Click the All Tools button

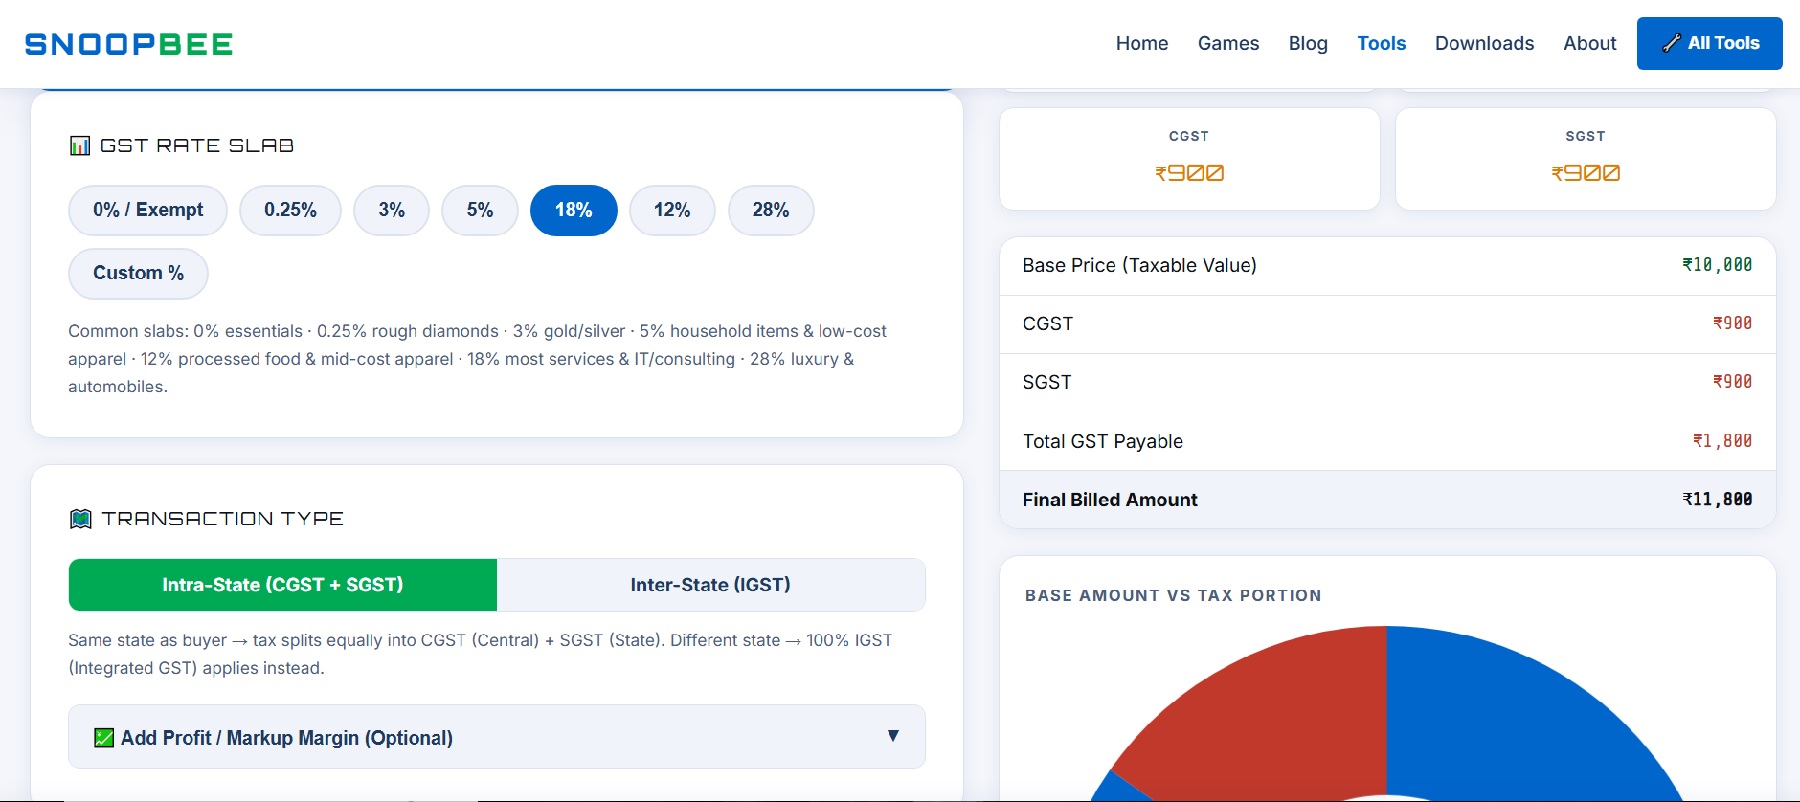pyautogui.click(x=1709, y=43)
